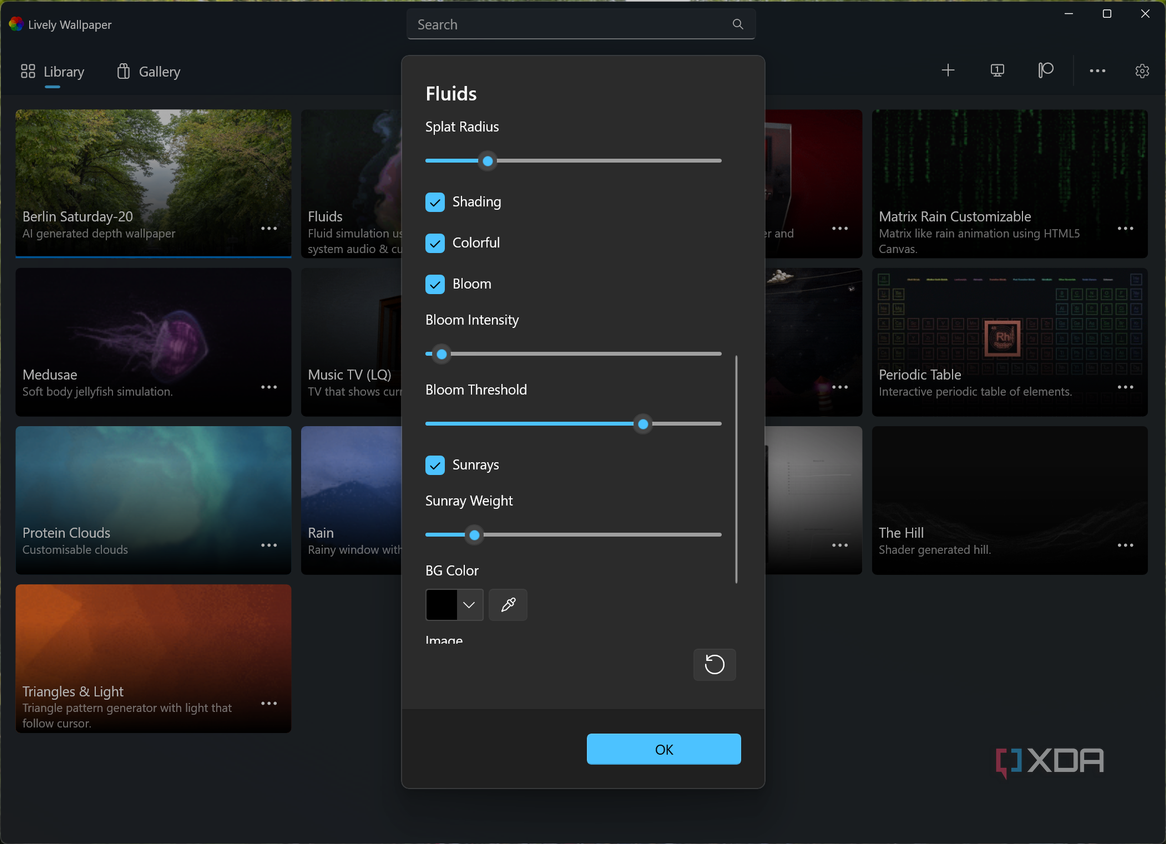Click the Shading label text
The height and width of the screenshot is (844, 1166).
477,202
